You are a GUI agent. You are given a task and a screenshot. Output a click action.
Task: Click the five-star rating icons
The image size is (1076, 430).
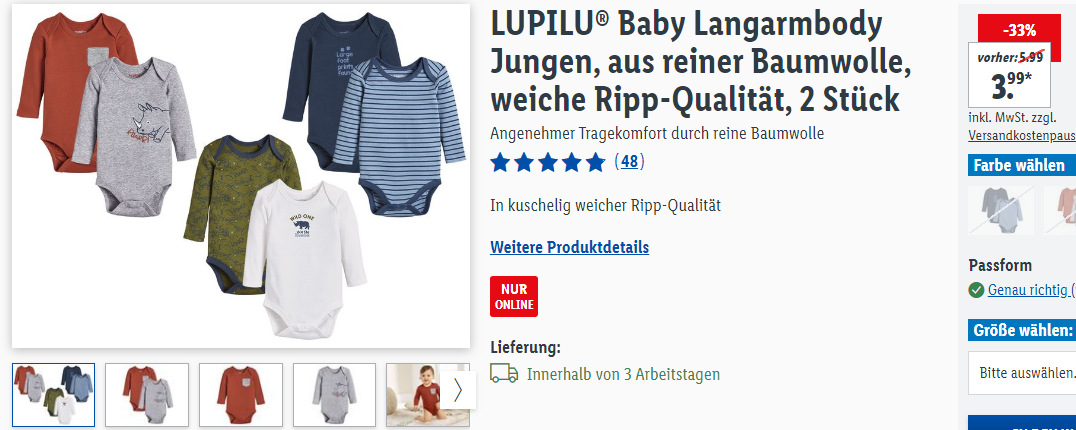pyautogui.click(x=548, y=163)
